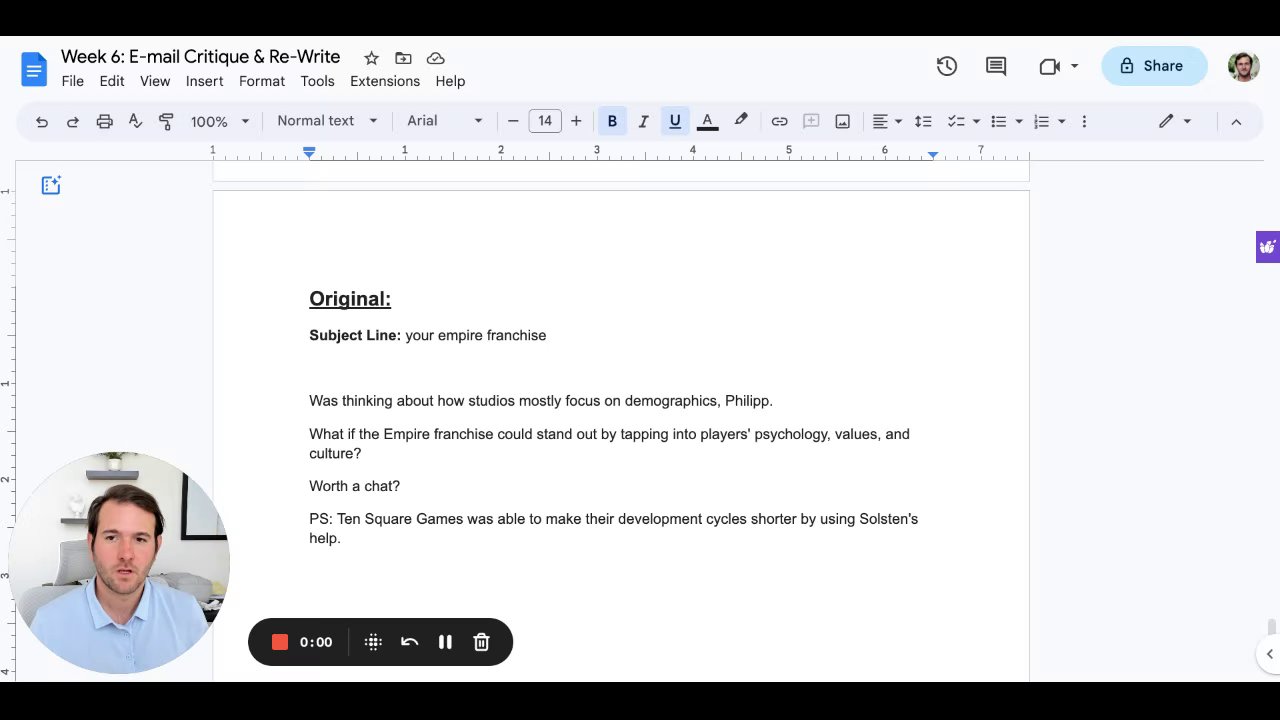The width and height of the screenshot is (1280, 720).
Task: Open the checklist options arrow
Action: [976, 121]
